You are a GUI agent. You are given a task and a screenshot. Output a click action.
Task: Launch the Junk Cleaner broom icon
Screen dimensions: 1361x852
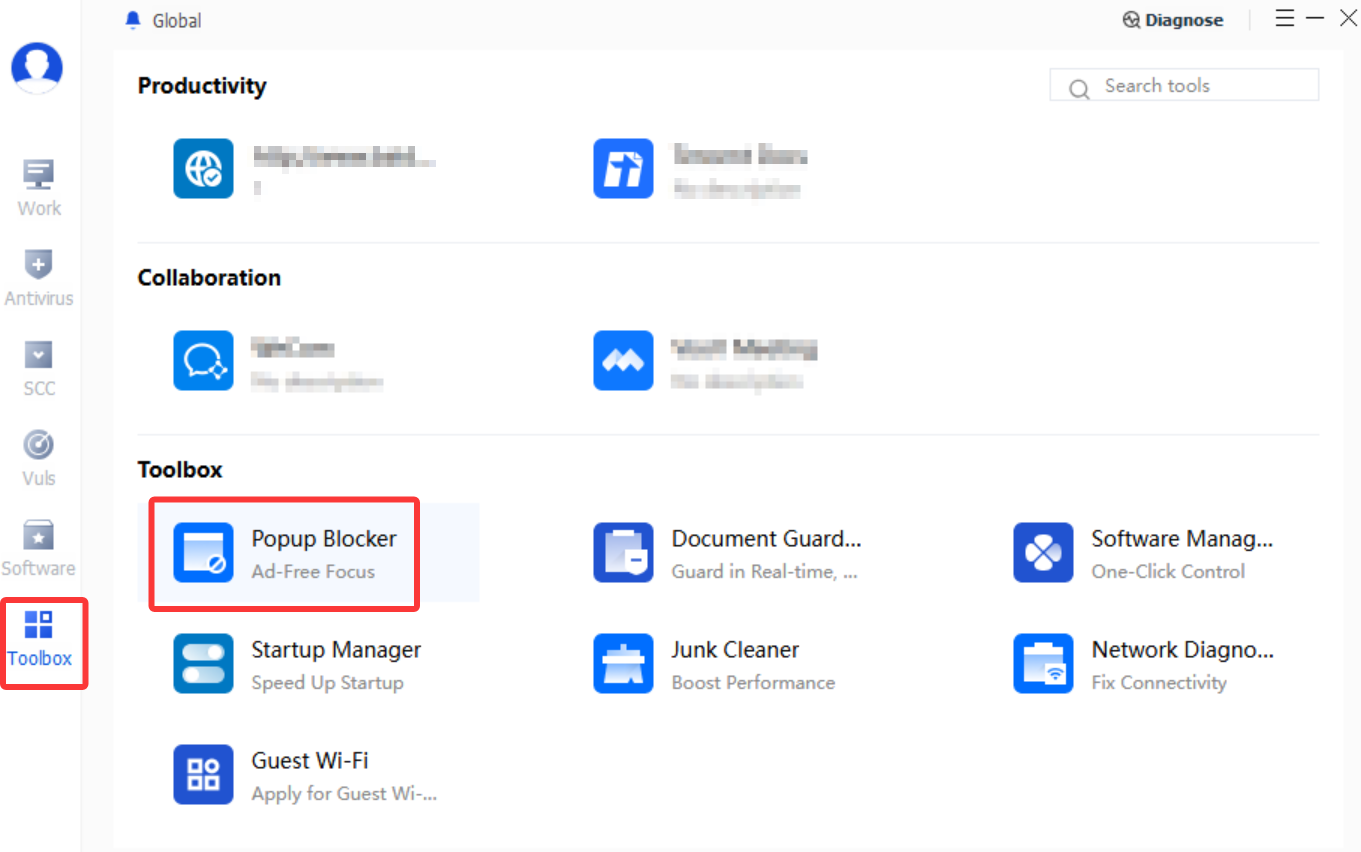[x=623, y=663]
